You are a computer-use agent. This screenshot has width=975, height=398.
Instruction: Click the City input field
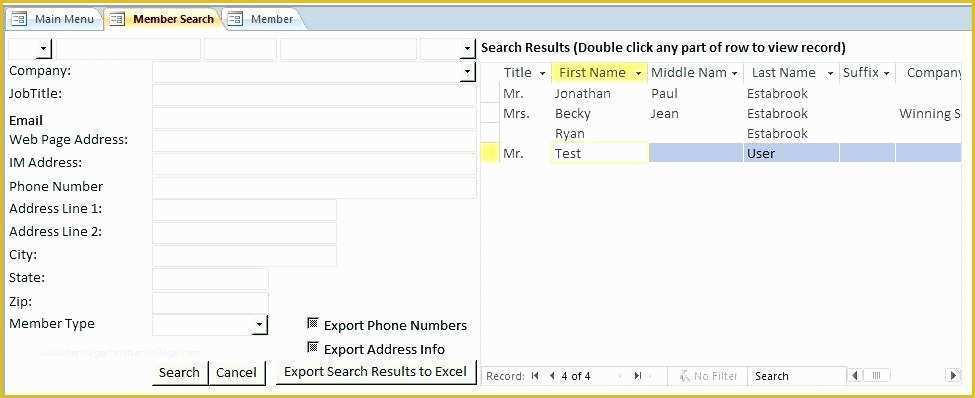pyautogui.click(x=244, y=256)
